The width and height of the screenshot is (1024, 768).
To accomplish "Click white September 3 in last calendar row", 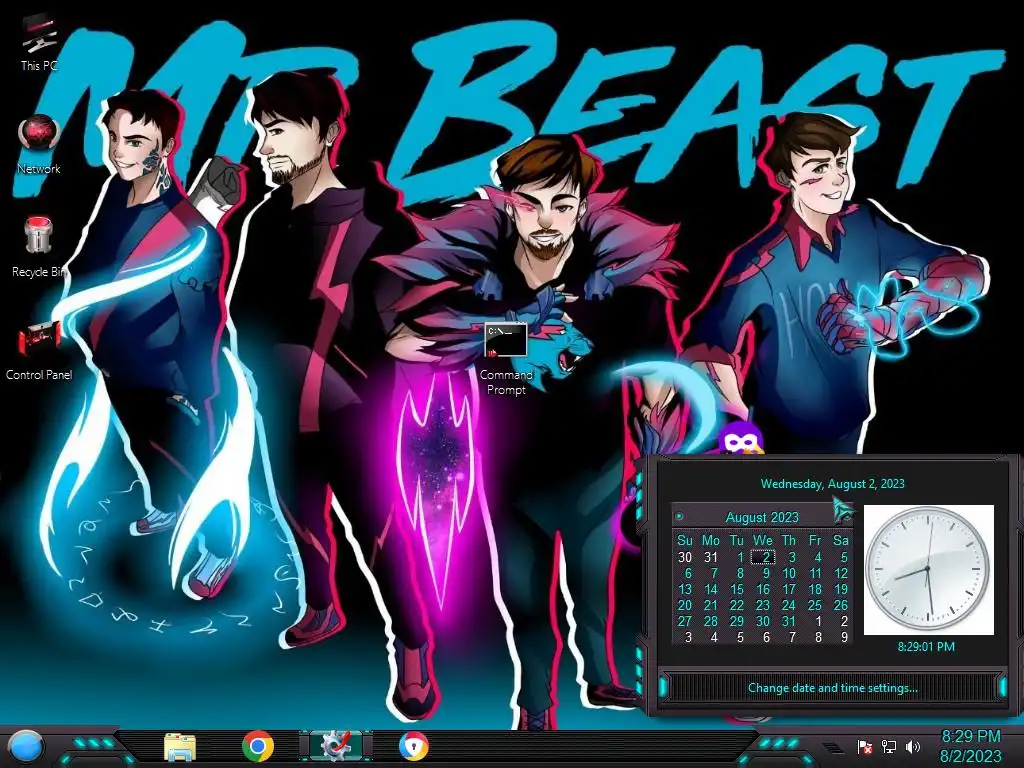I will pos(687,637).
